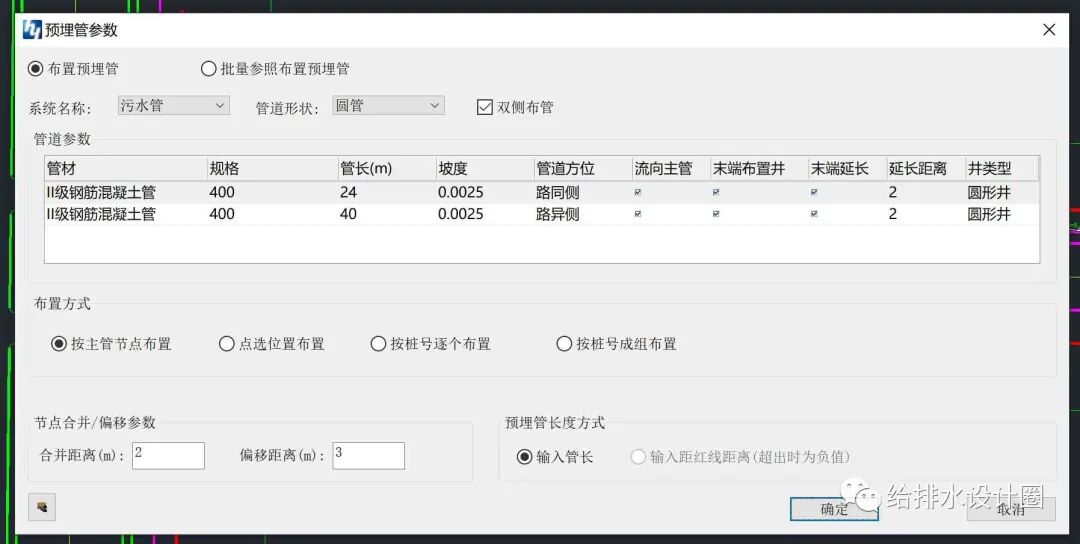
Task: Toggle 末端布置井 checkbox in 路异侧 row
Action: [716, 214]
